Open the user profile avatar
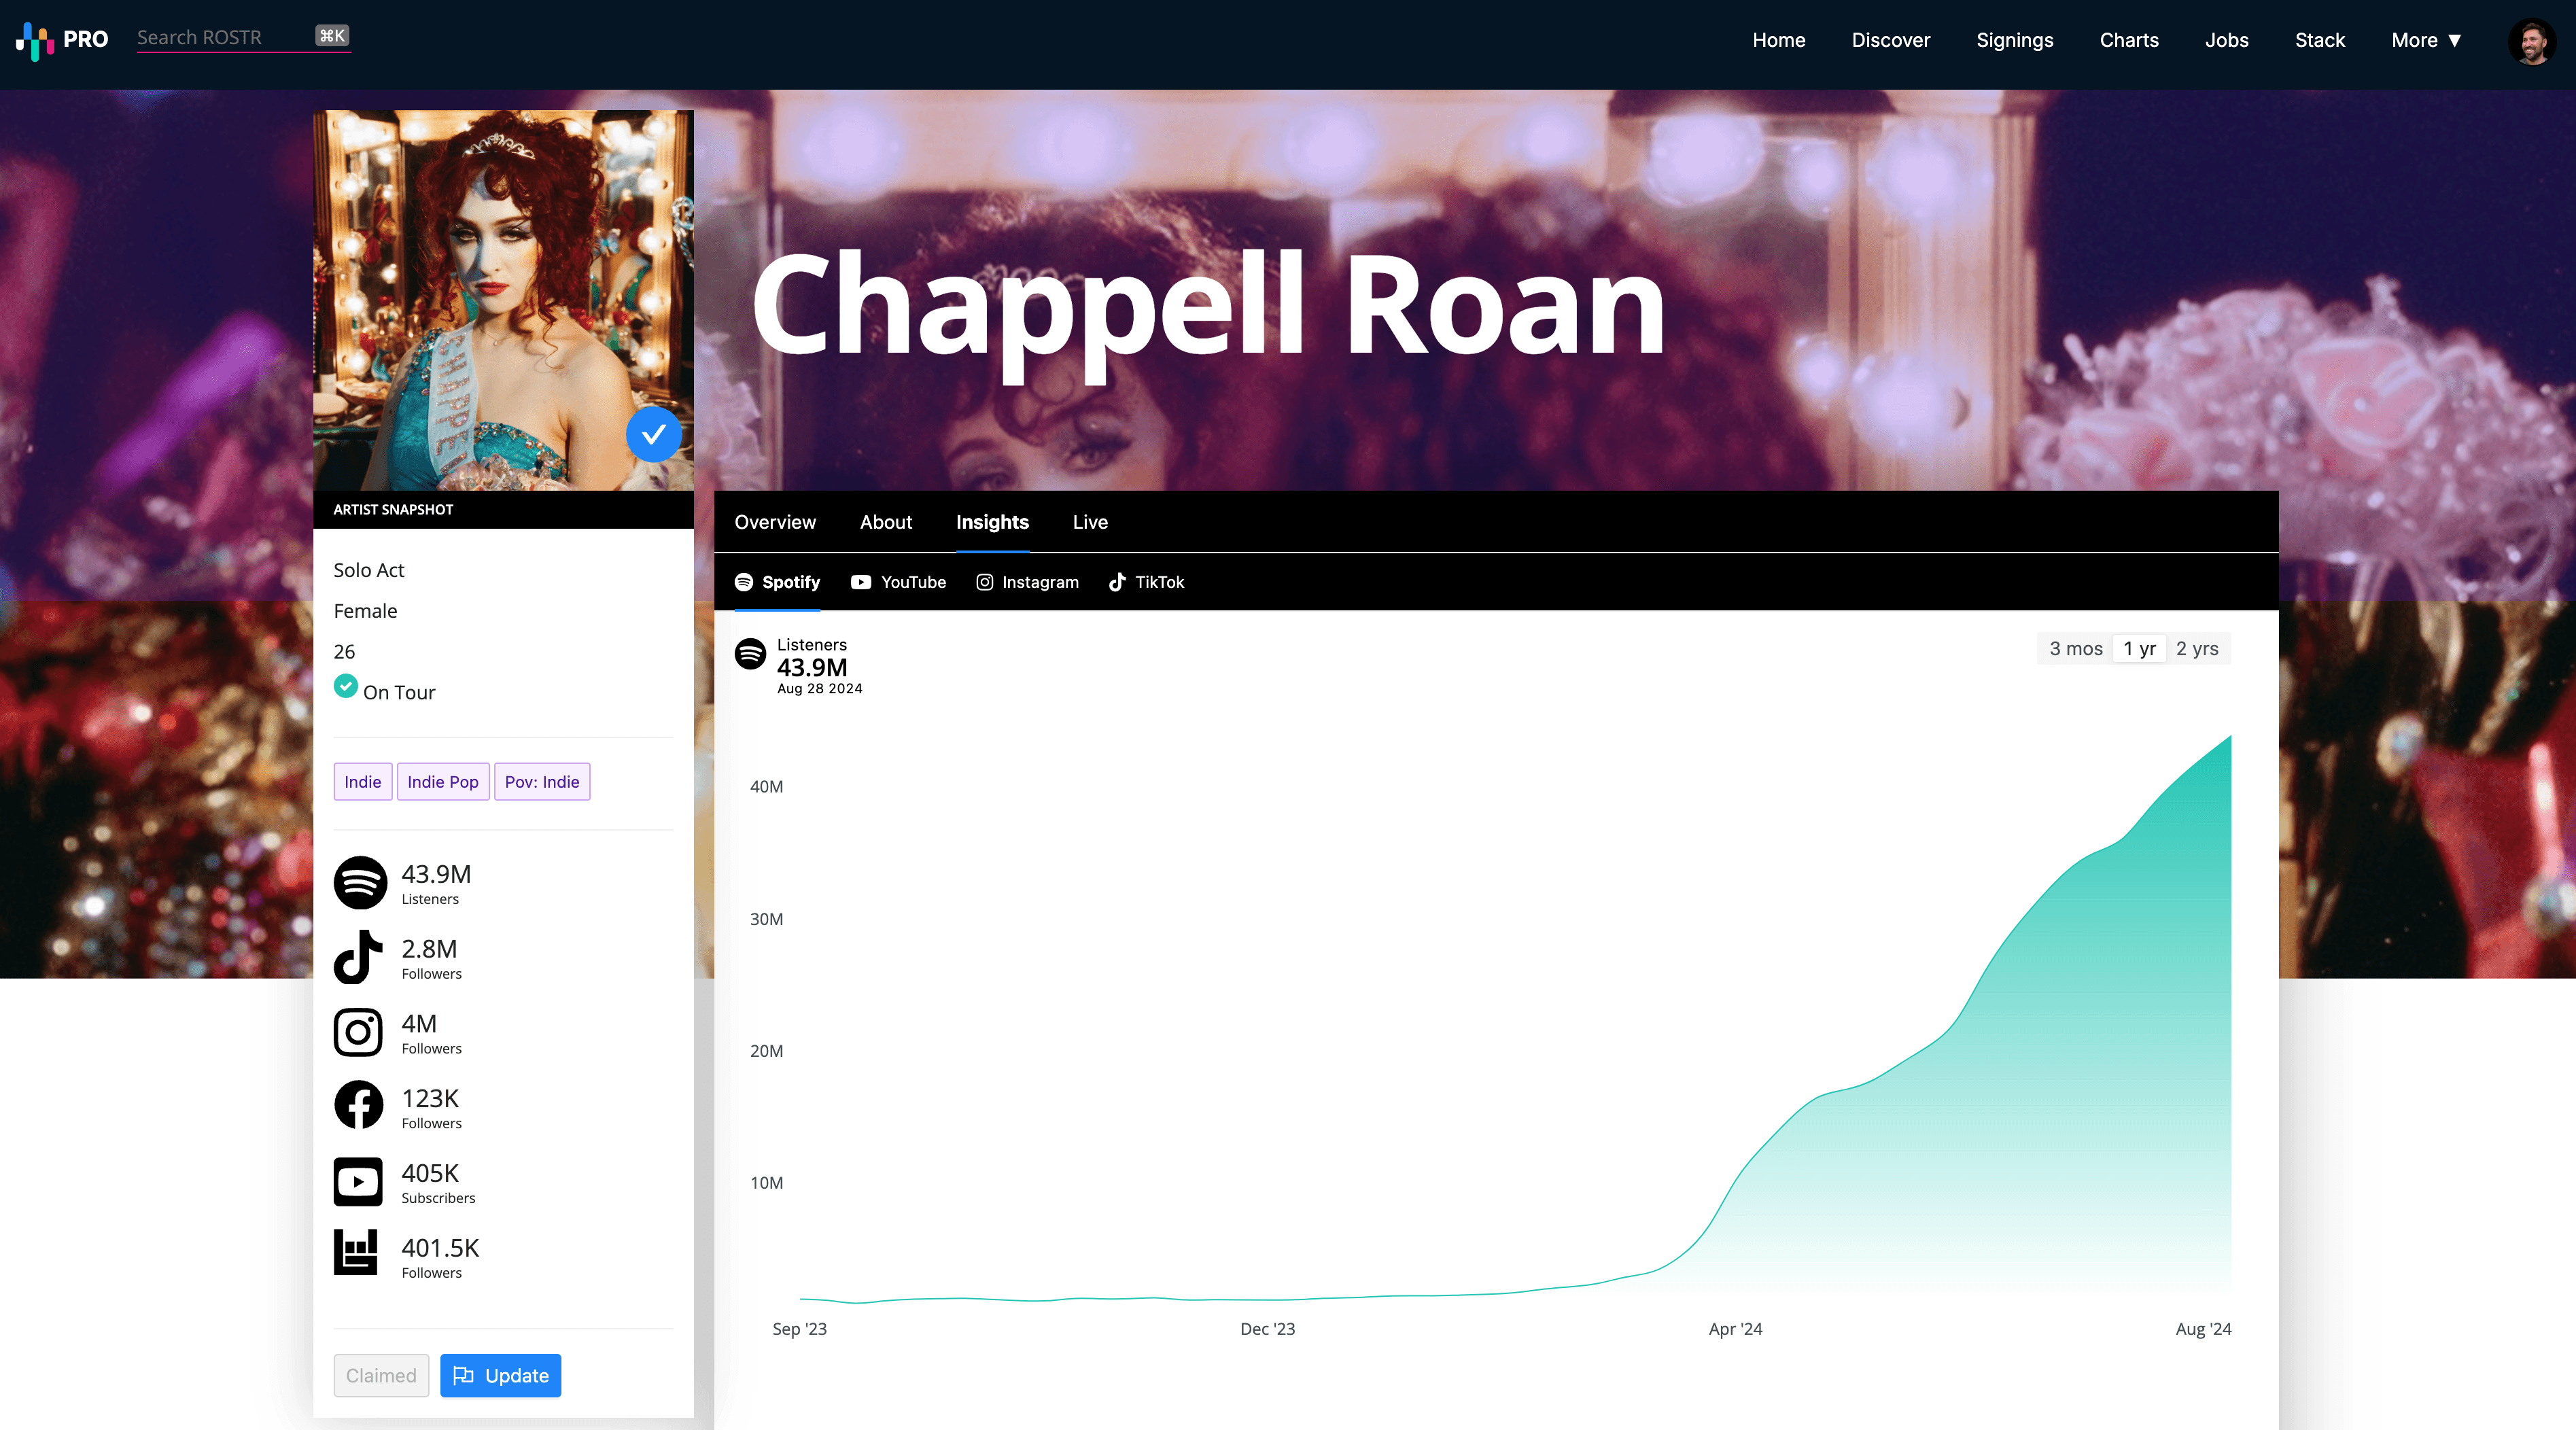This screenshot has width=2576, height=1430. click(2531, 41)
